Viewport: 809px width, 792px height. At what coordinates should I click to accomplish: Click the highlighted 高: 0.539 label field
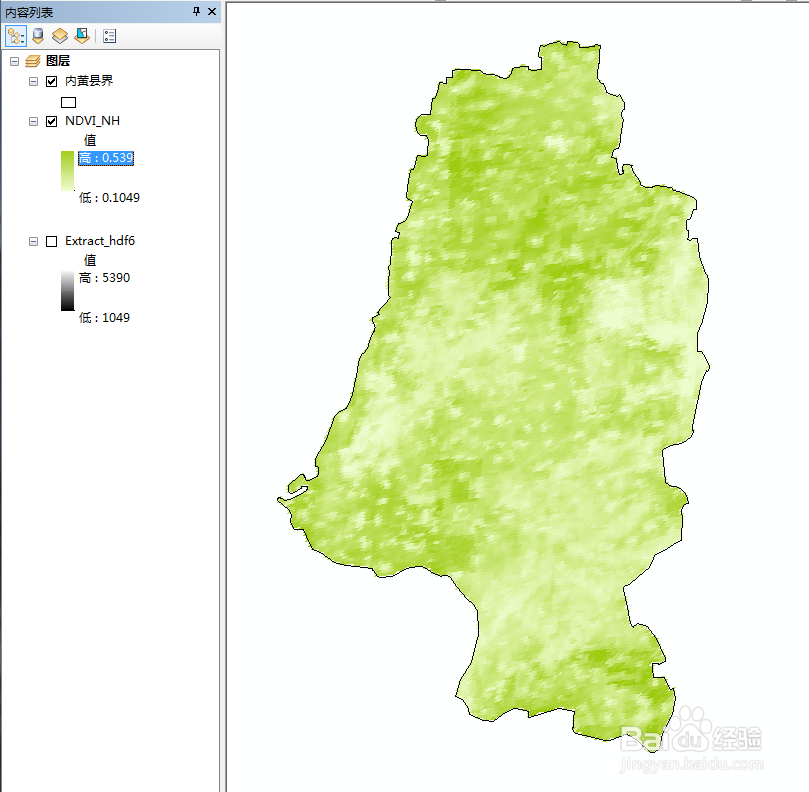coord(106,158)
